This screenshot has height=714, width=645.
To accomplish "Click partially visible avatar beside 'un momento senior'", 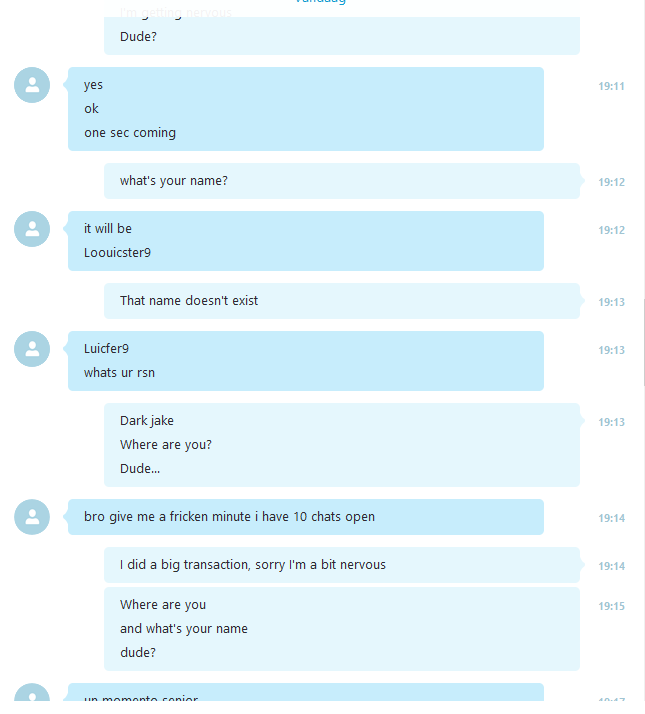I will pyautogui.click(x=32, y=692).
